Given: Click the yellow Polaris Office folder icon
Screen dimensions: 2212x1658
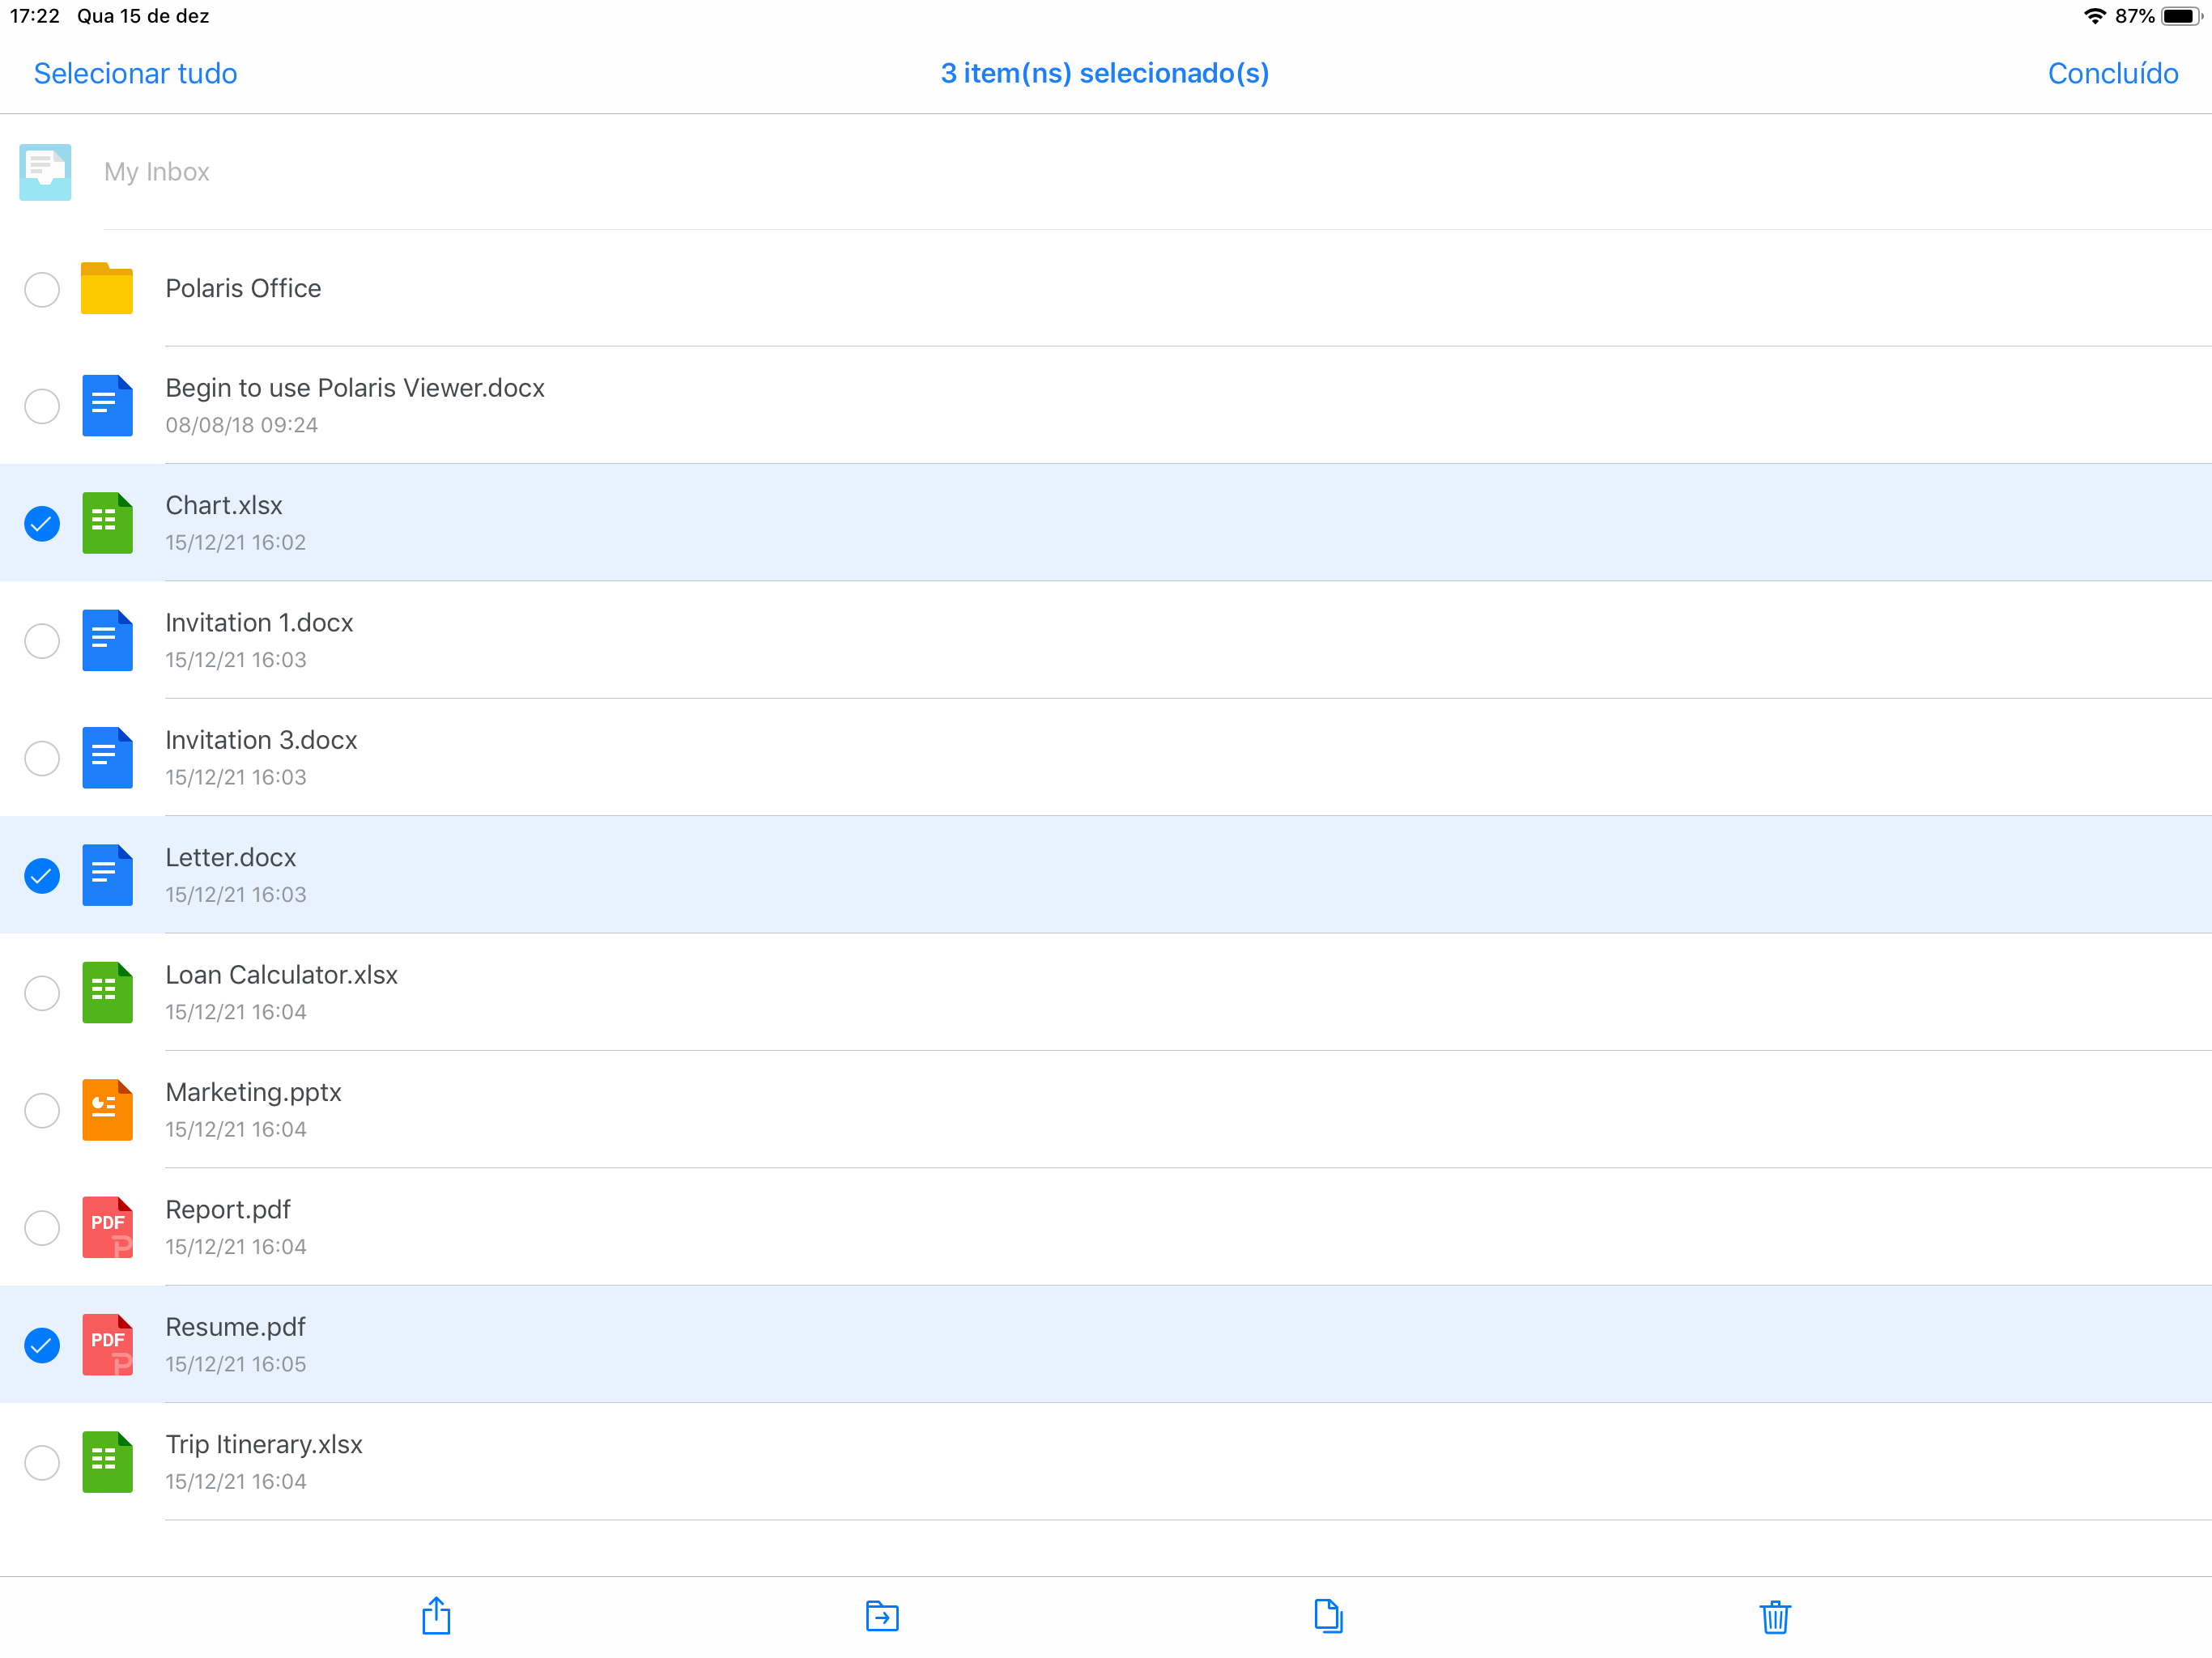Looking at the screenshot, I should pos(107,289).
